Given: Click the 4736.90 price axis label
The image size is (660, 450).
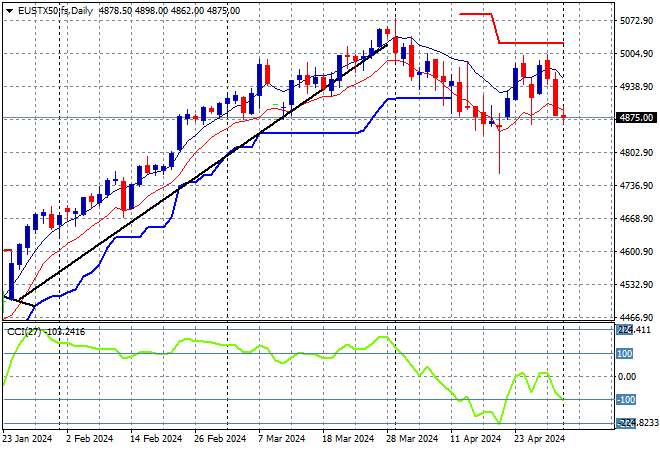Looking at the screenshot, I should 636,186.
